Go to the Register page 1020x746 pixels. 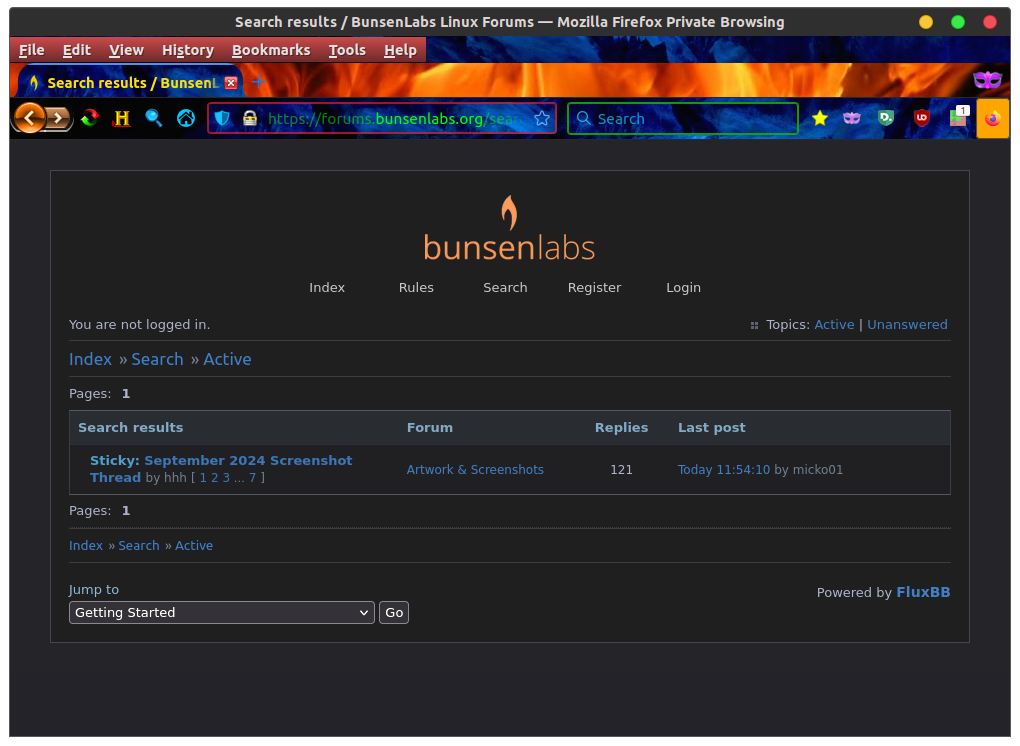(x=595, y=287)
